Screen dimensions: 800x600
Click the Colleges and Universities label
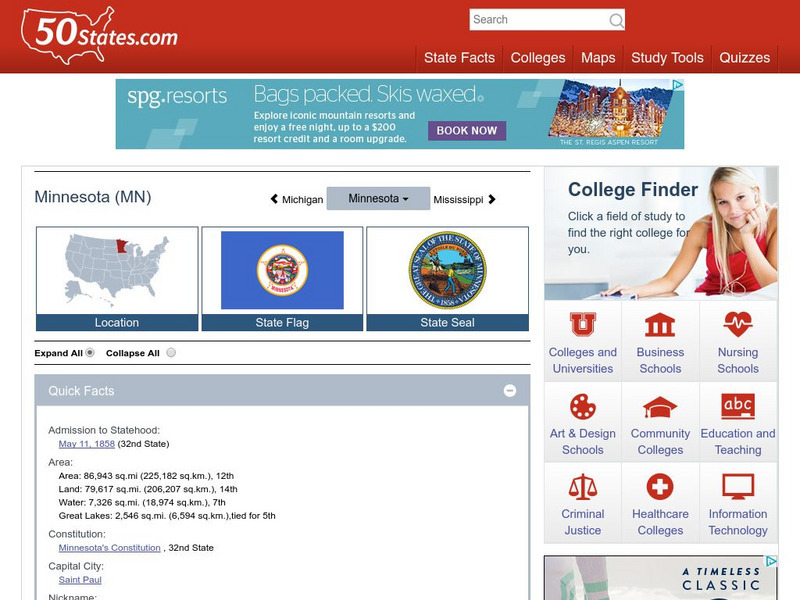[x=583, y=360]
